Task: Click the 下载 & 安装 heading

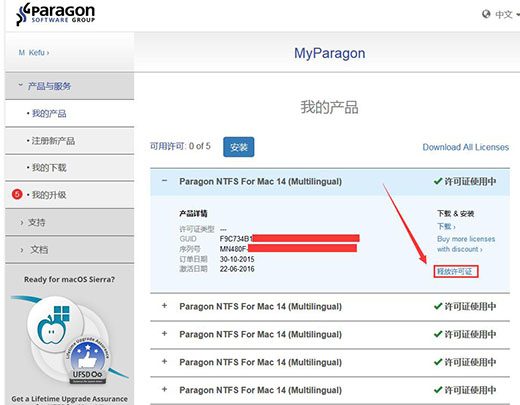Action: 455,214
